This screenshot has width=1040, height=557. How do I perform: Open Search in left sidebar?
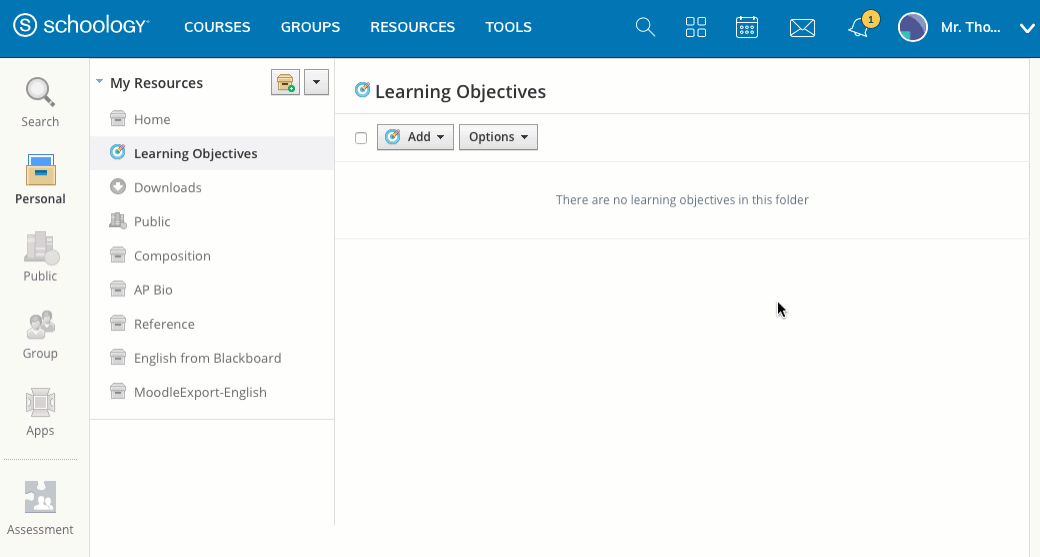pos(40,103)
